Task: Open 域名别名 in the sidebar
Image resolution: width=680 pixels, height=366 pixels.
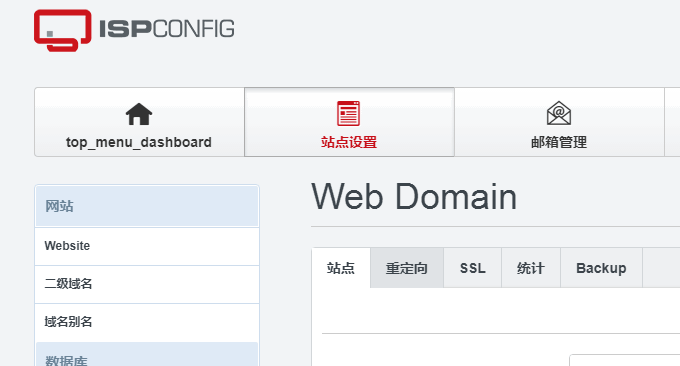Action: tap(147, 322)
